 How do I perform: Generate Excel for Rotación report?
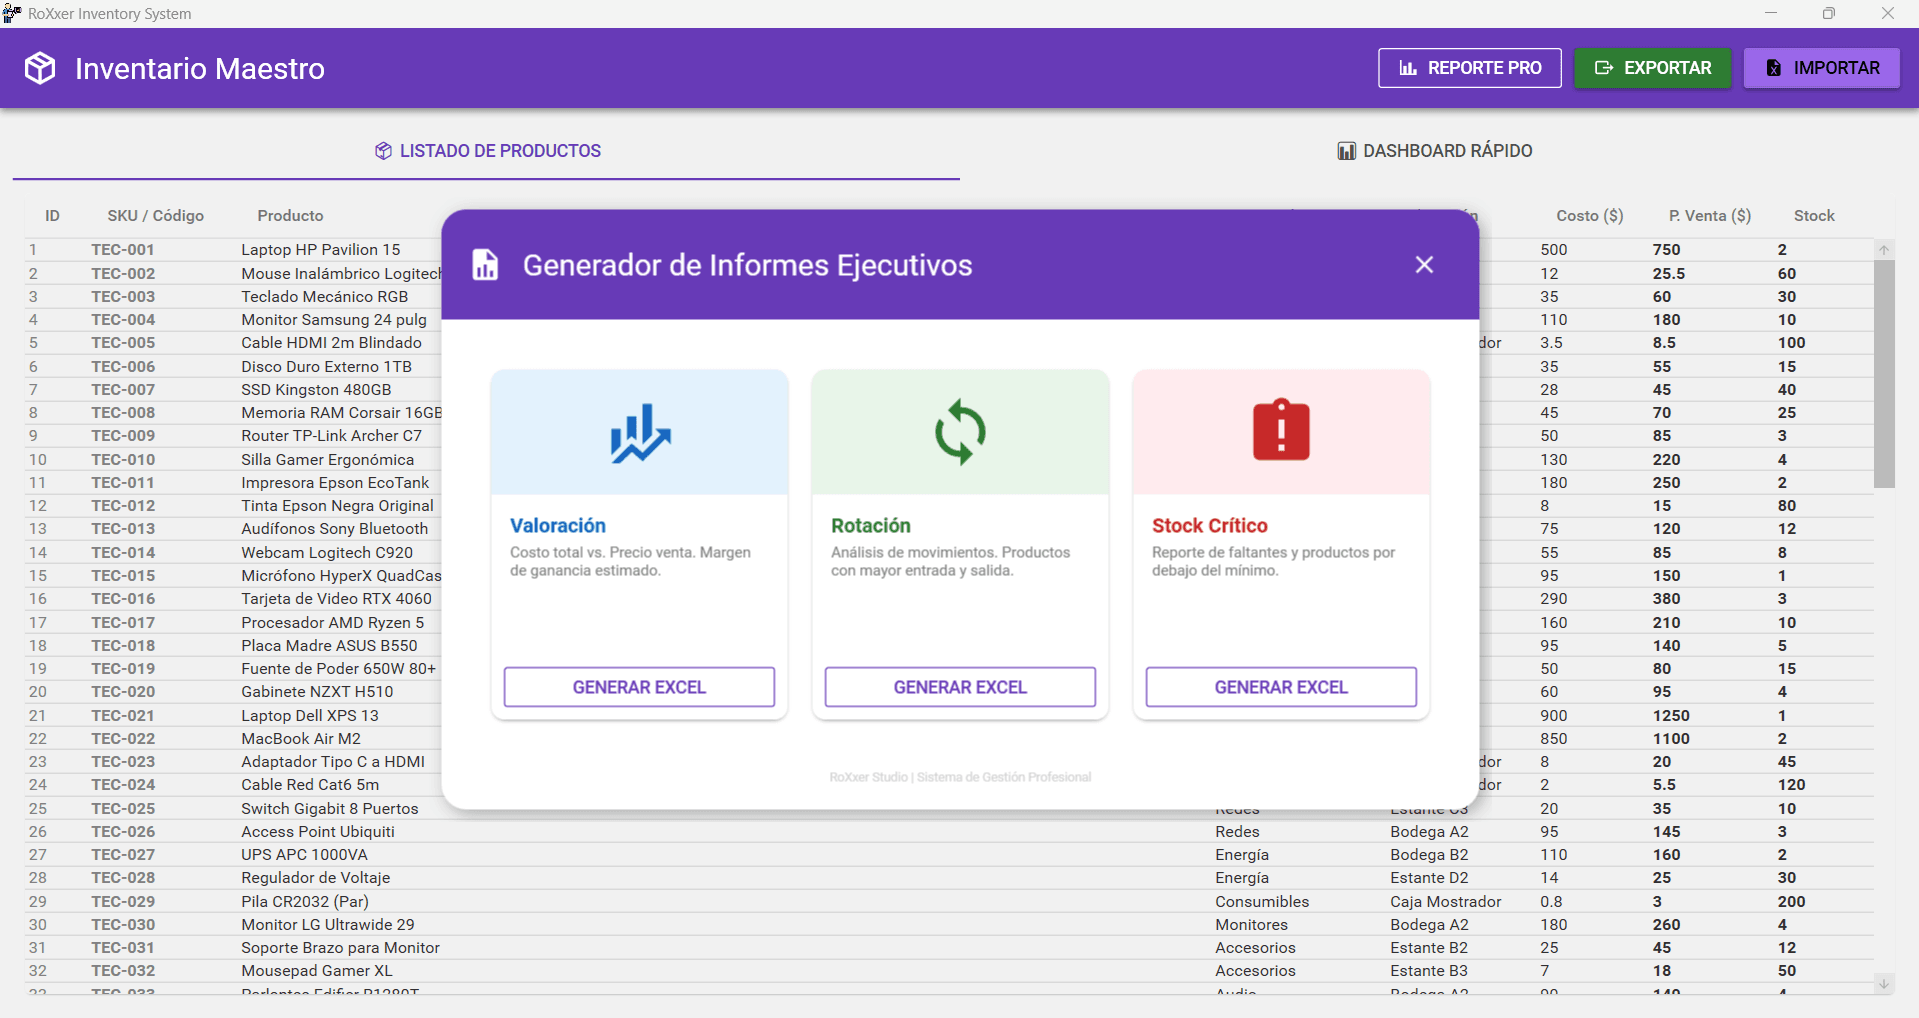(x=960, y=687)
